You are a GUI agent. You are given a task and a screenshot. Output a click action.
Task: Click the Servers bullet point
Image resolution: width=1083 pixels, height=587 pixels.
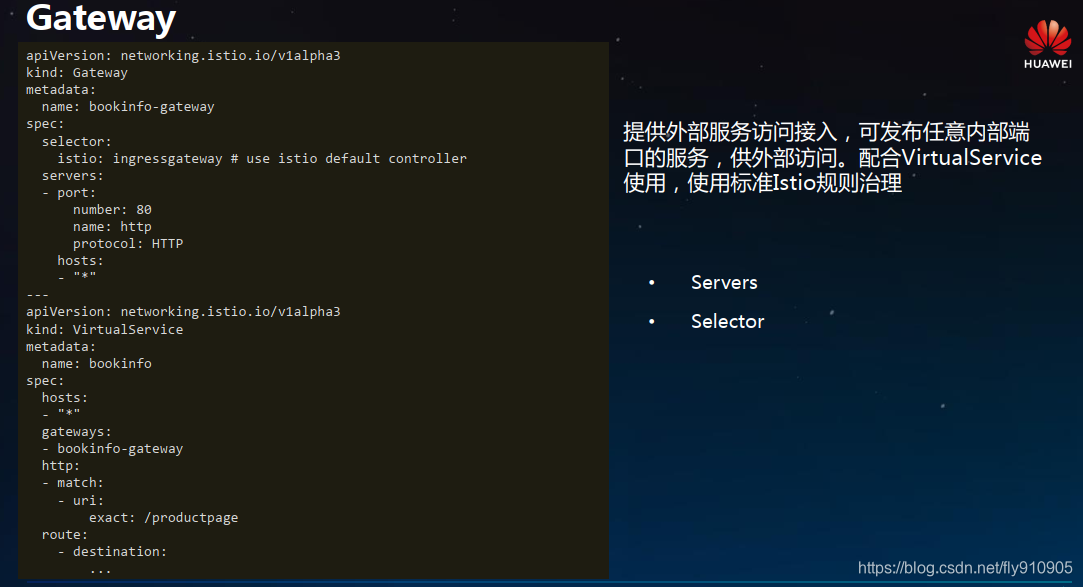(x=723, y=282)
